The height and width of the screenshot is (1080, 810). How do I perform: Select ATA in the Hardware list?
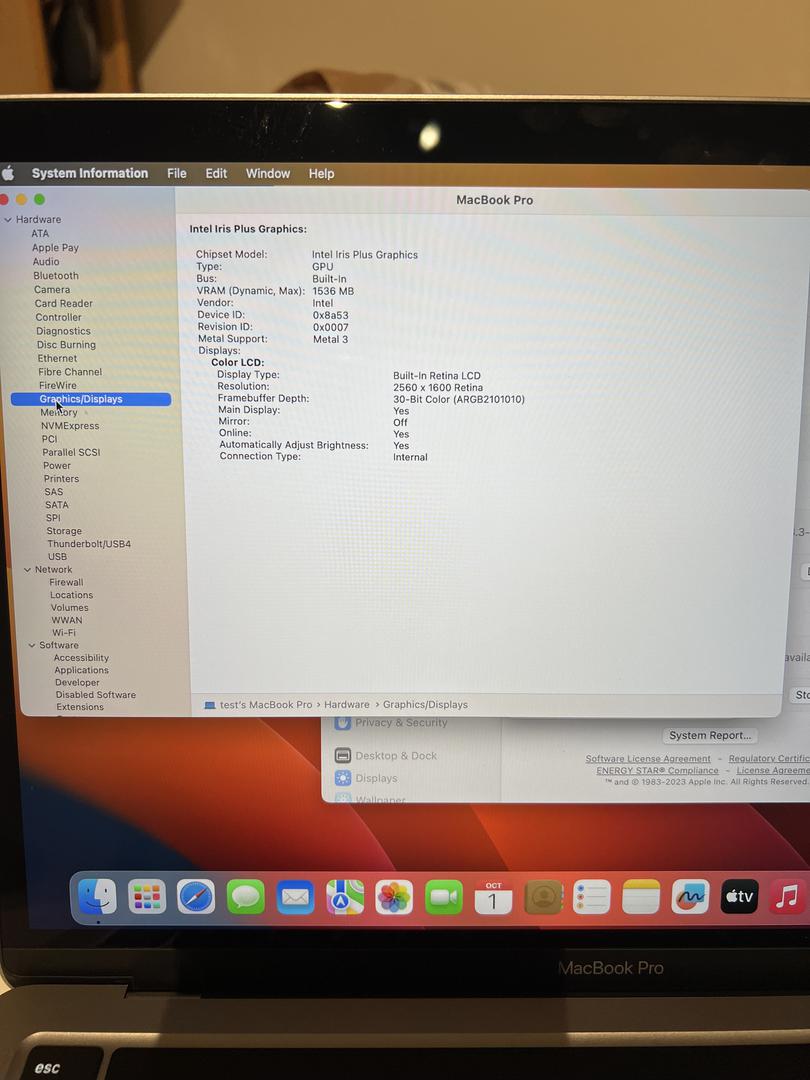click(40, 233)
